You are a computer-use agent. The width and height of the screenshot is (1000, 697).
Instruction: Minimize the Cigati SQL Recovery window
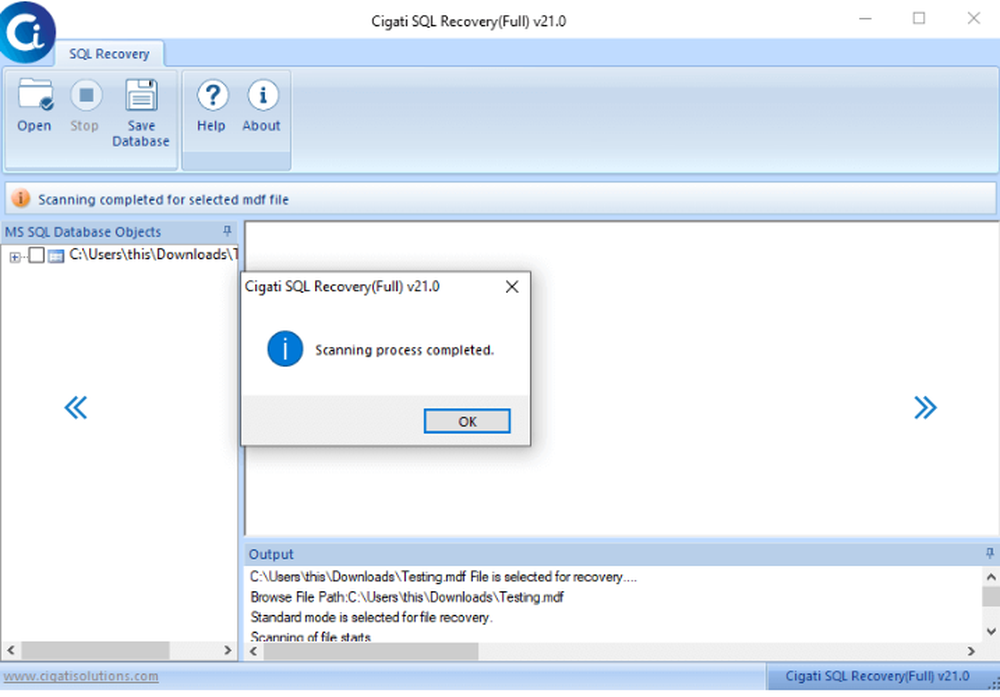tap(865, 19)
